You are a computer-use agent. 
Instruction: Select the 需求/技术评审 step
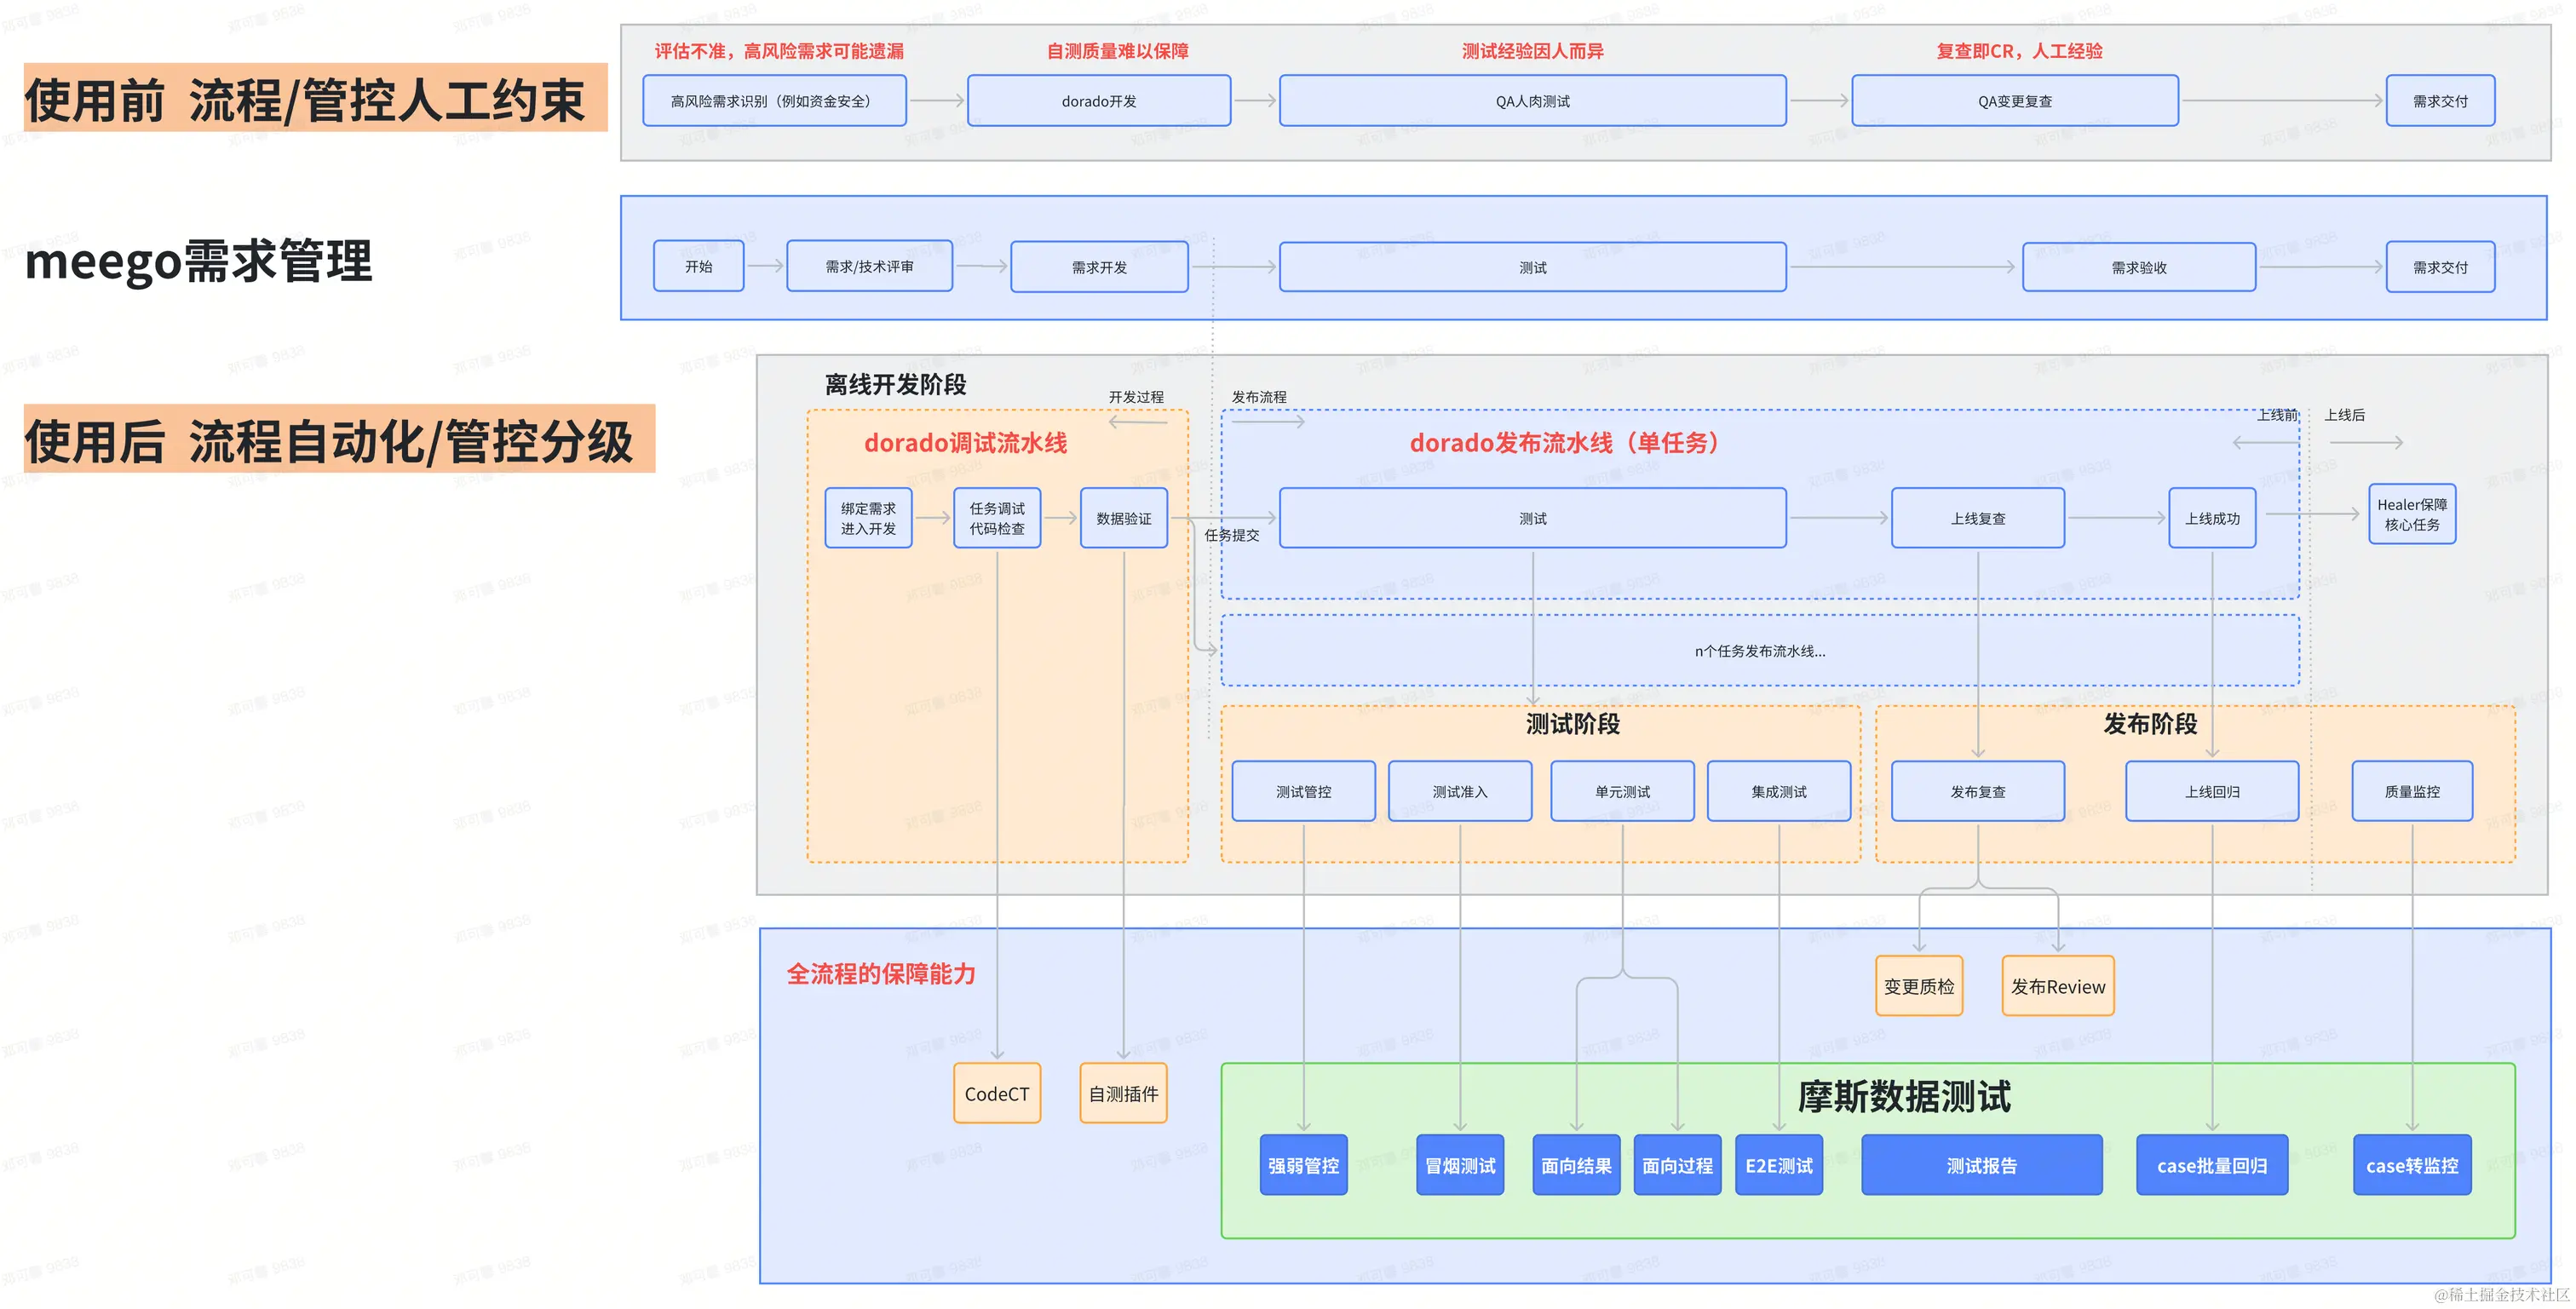coord(869,266)
